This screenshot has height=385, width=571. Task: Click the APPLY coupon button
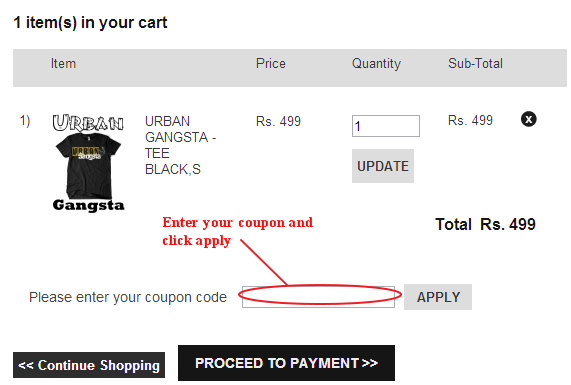438,297
